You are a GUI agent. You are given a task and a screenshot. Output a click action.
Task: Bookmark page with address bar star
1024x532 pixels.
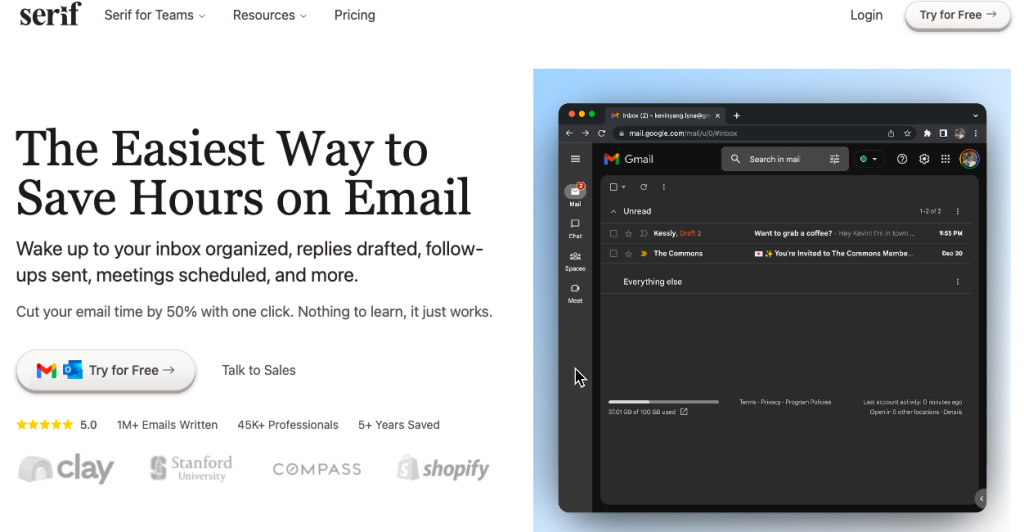coord(907,133)
